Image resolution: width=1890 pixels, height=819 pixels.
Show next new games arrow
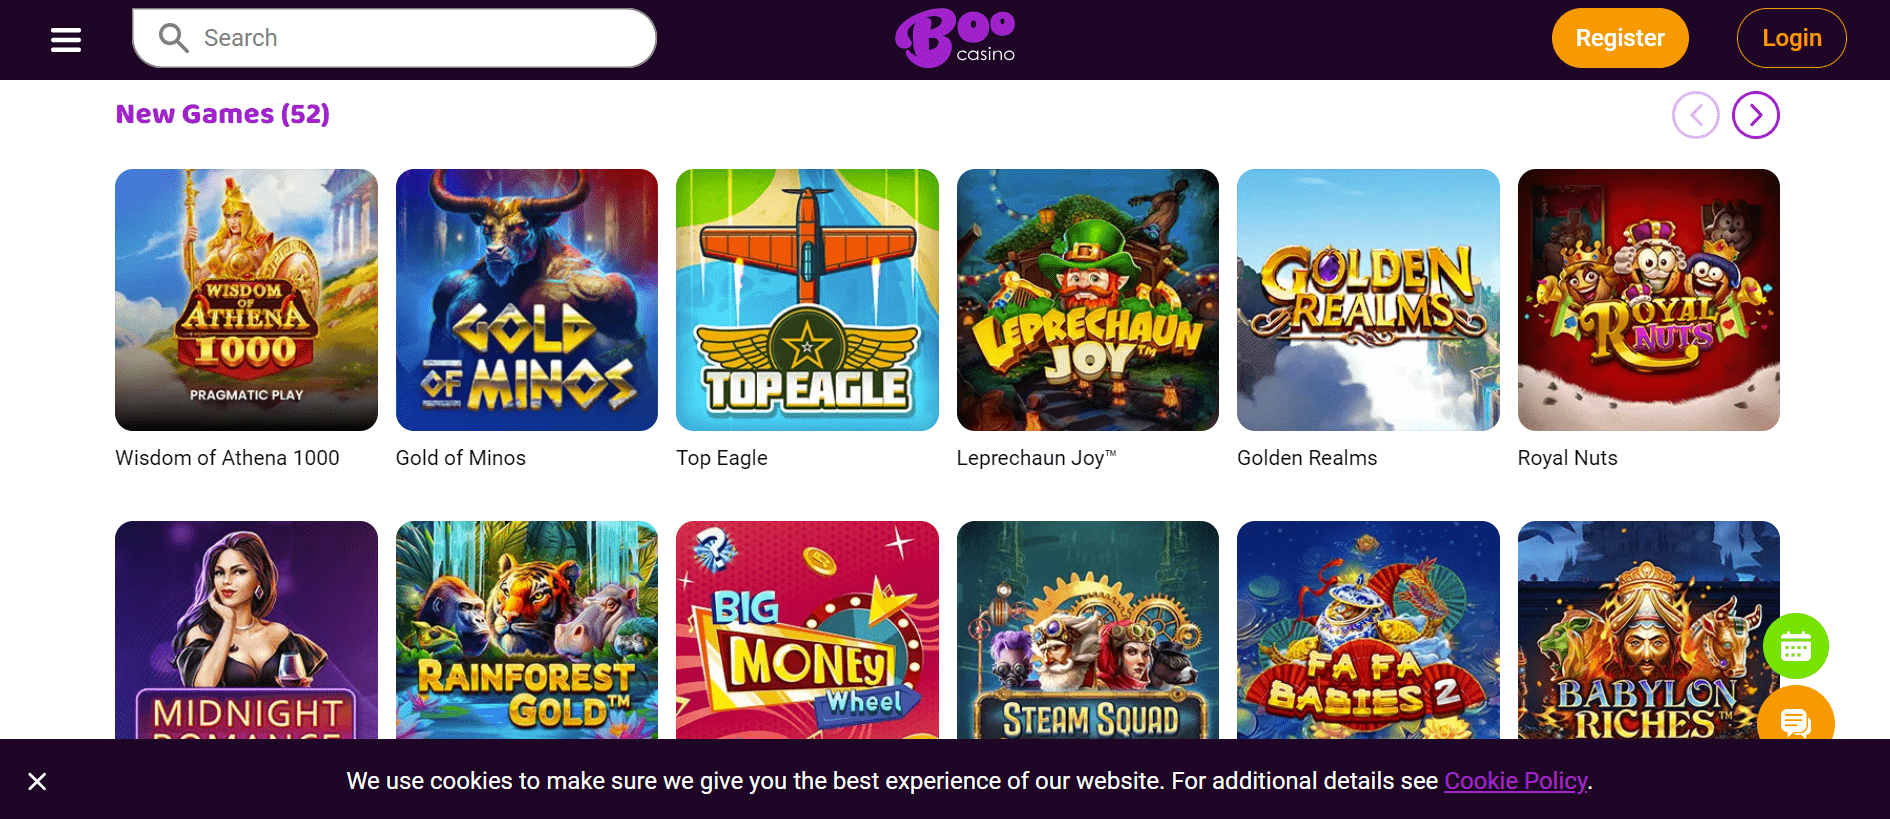click(1755, 115)
